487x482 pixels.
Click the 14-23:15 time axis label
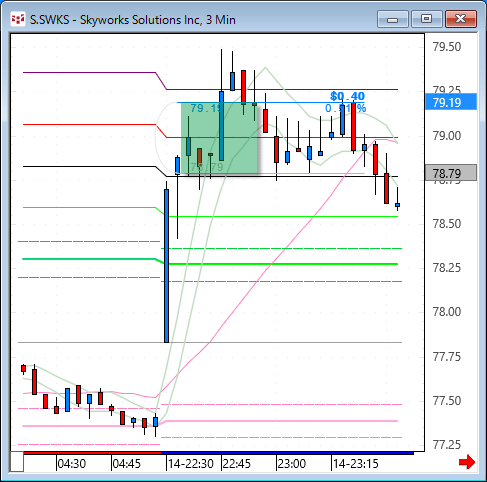coord(356,464)
